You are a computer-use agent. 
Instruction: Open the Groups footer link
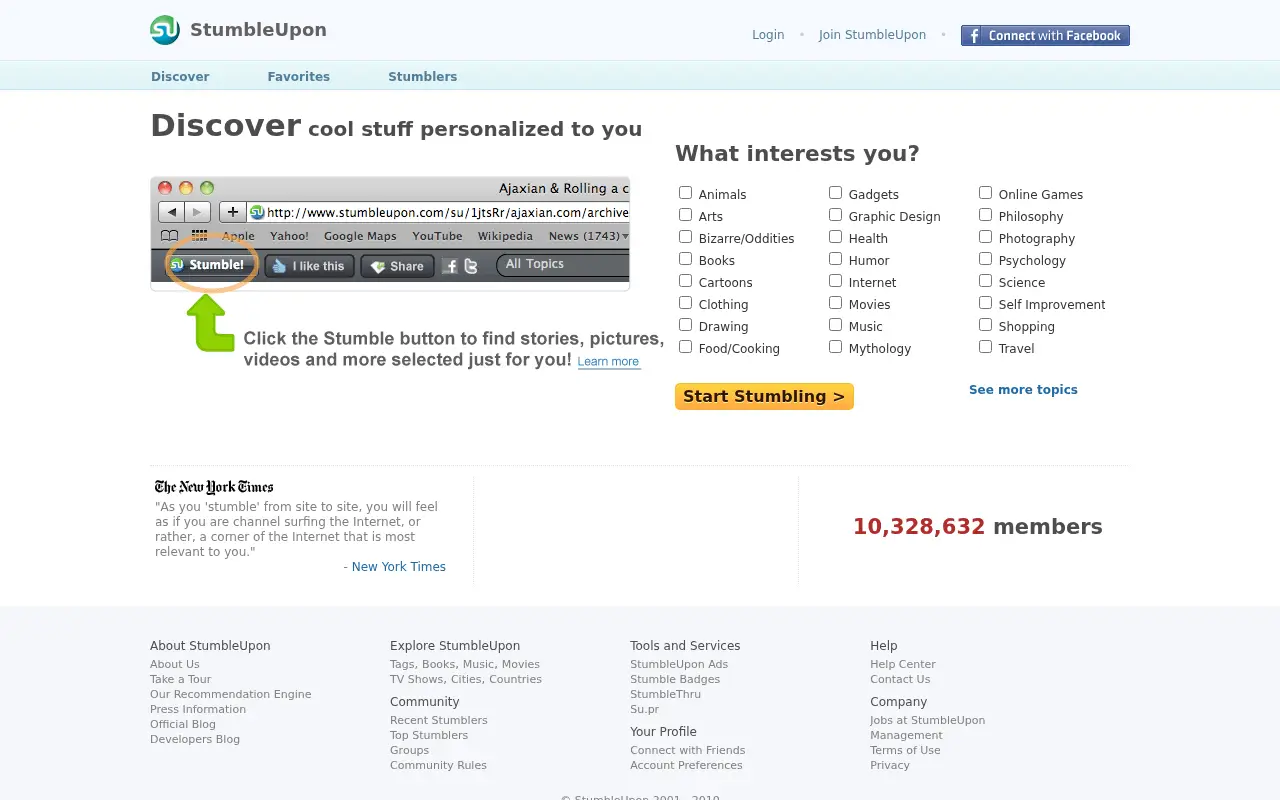(x=409, y=750)
